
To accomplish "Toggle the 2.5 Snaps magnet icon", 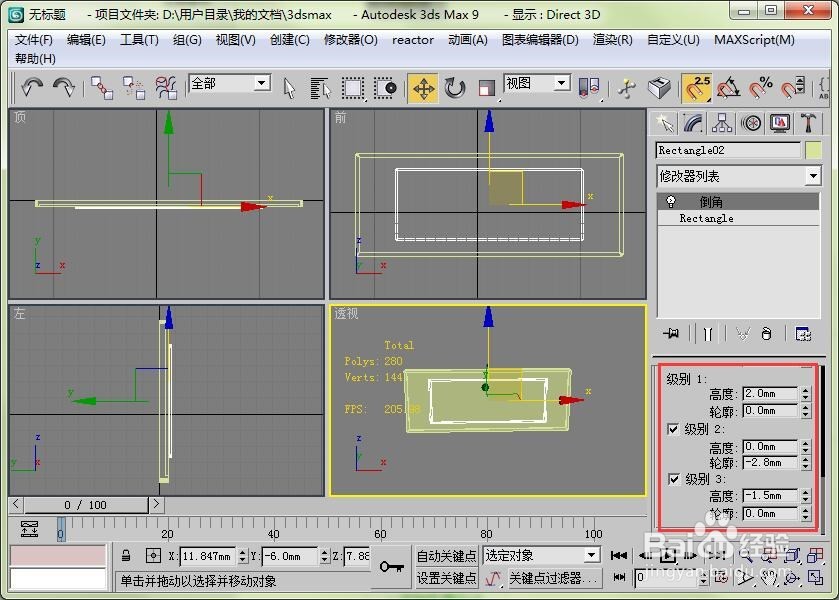I will coord(697,87).
